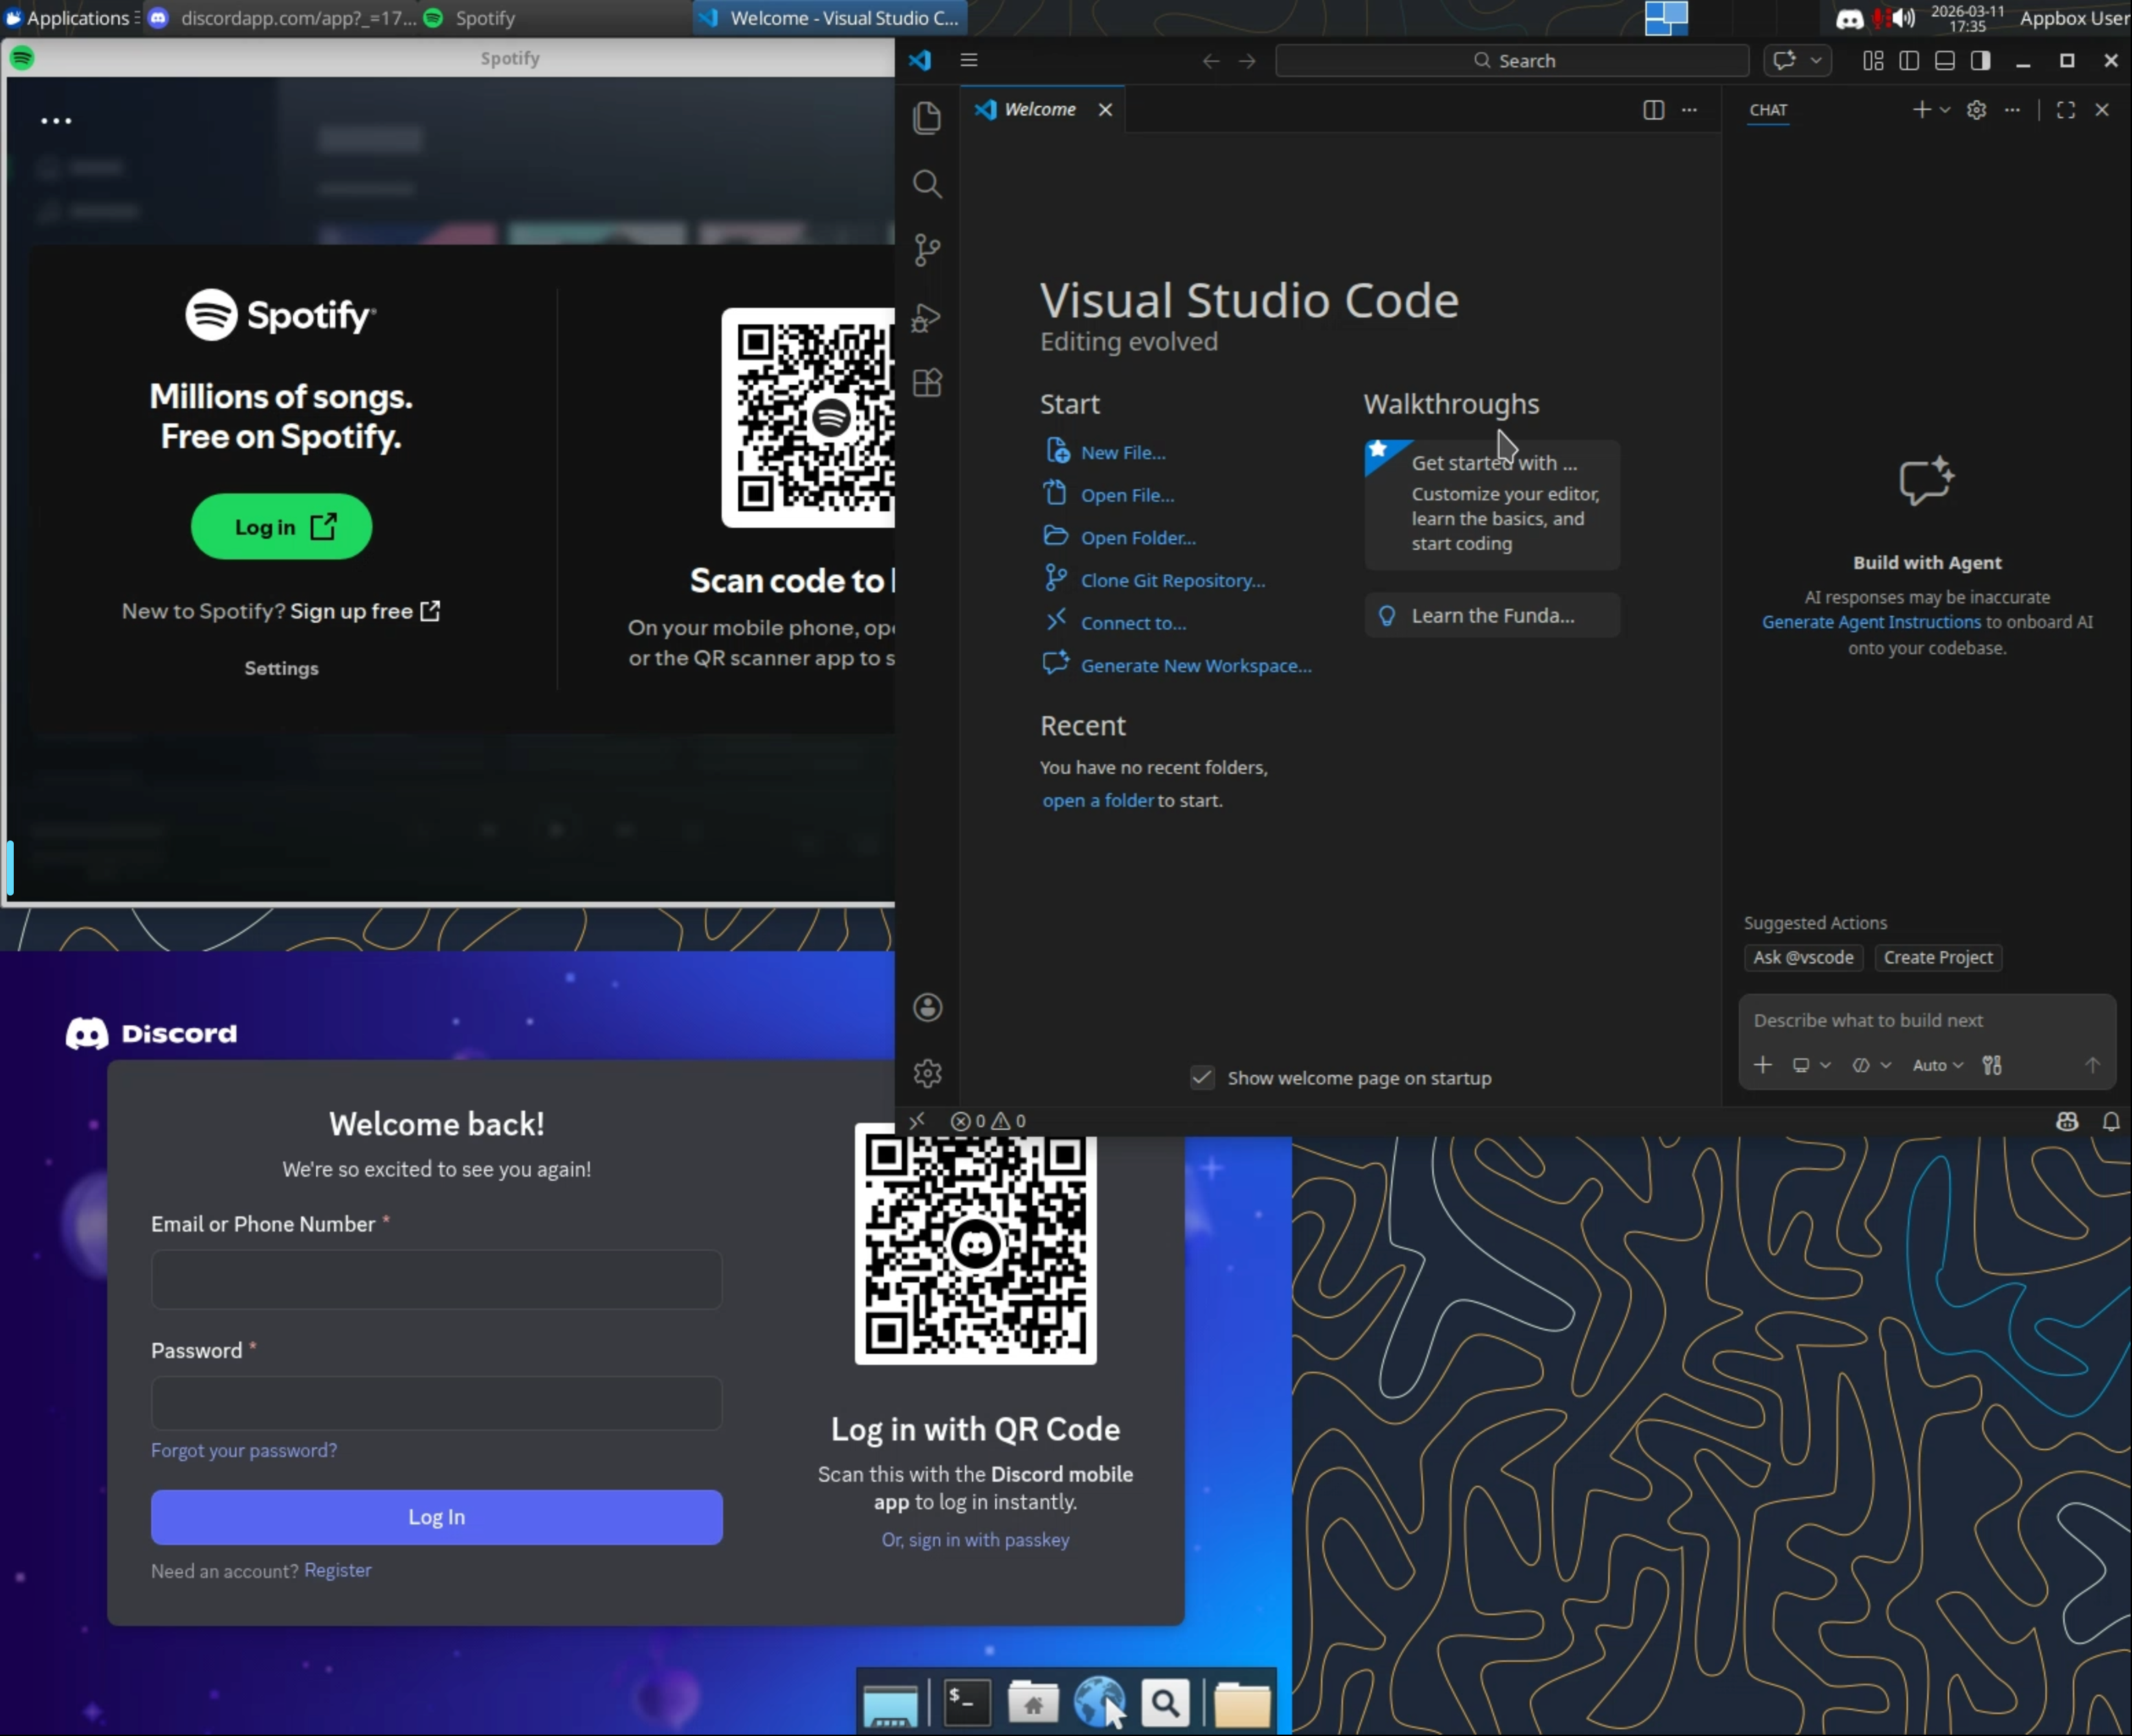The height and width of the screenshot is (1736, 2132).
Task: Open the Explorer view in VS Code
Action: tap(927, 118)
